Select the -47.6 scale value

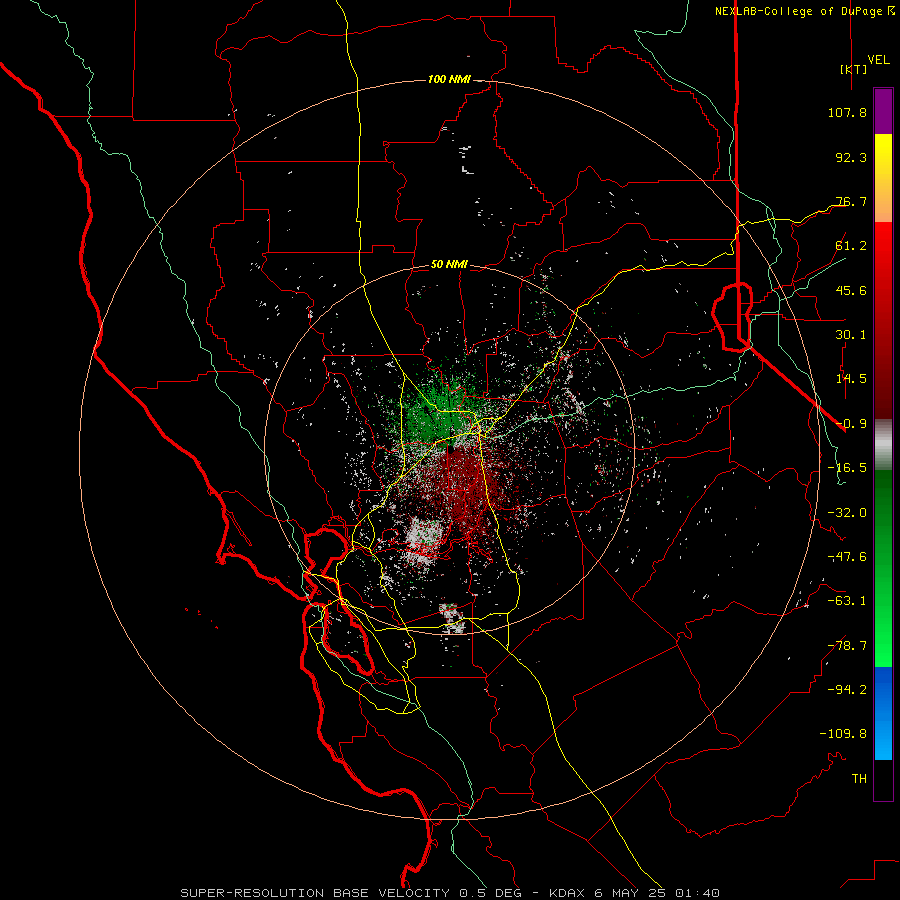(x=847, y=557)
